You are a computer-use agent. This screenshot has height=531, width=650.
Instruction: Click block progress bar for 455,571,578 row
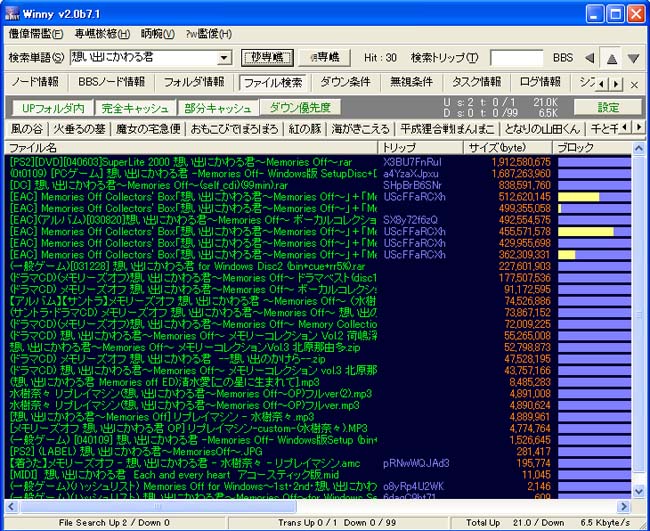[594, 232]
